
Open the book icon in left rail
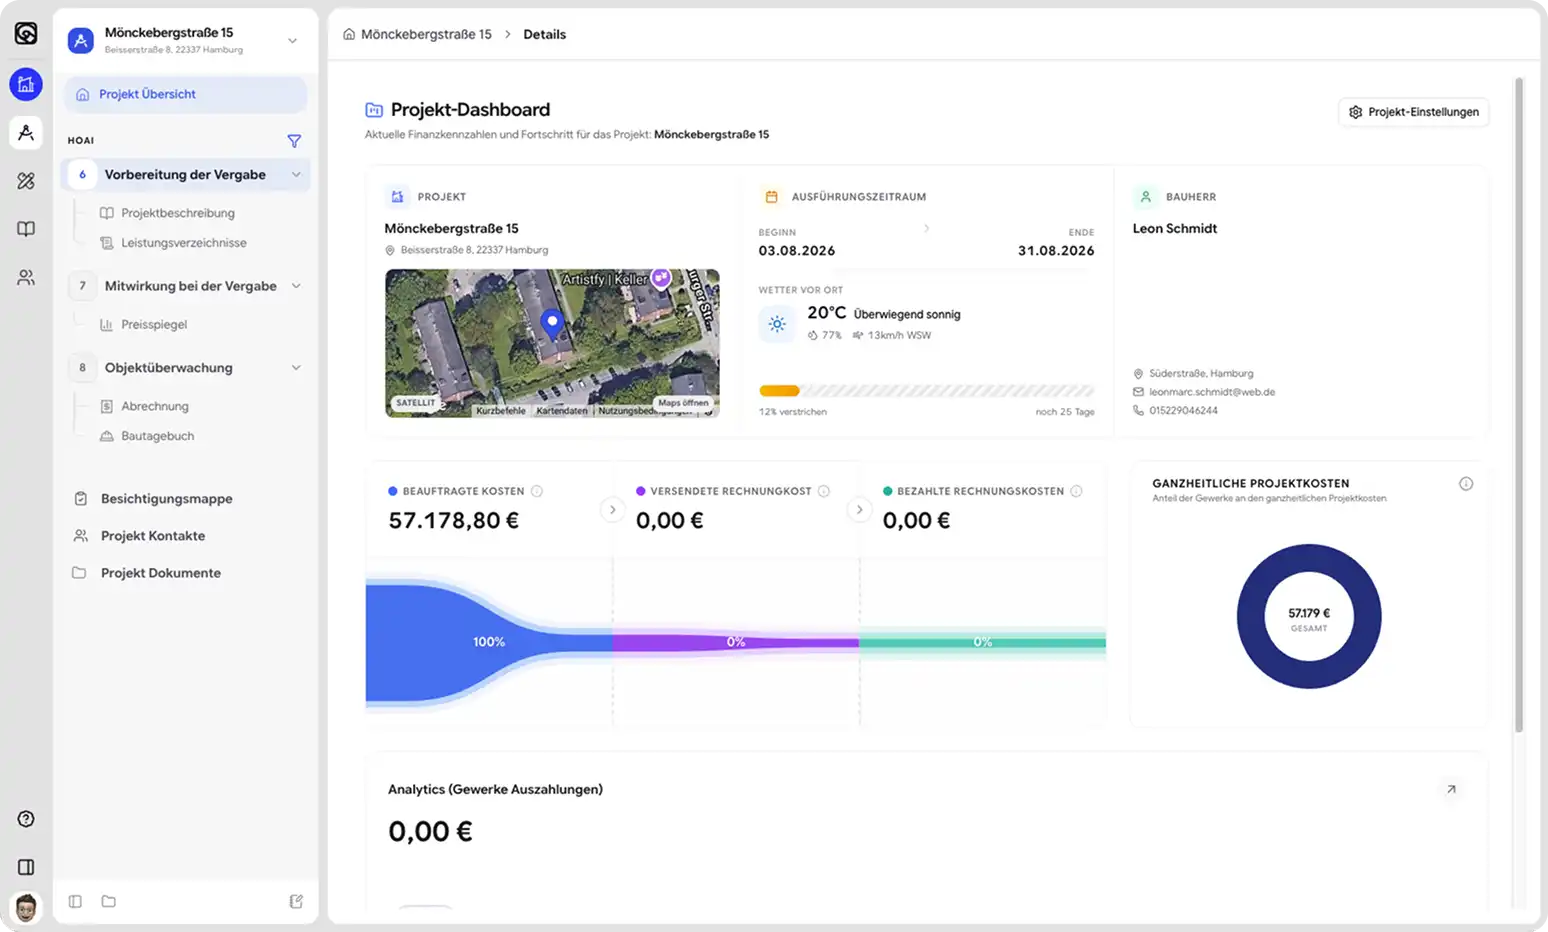[x=26, y=229]
